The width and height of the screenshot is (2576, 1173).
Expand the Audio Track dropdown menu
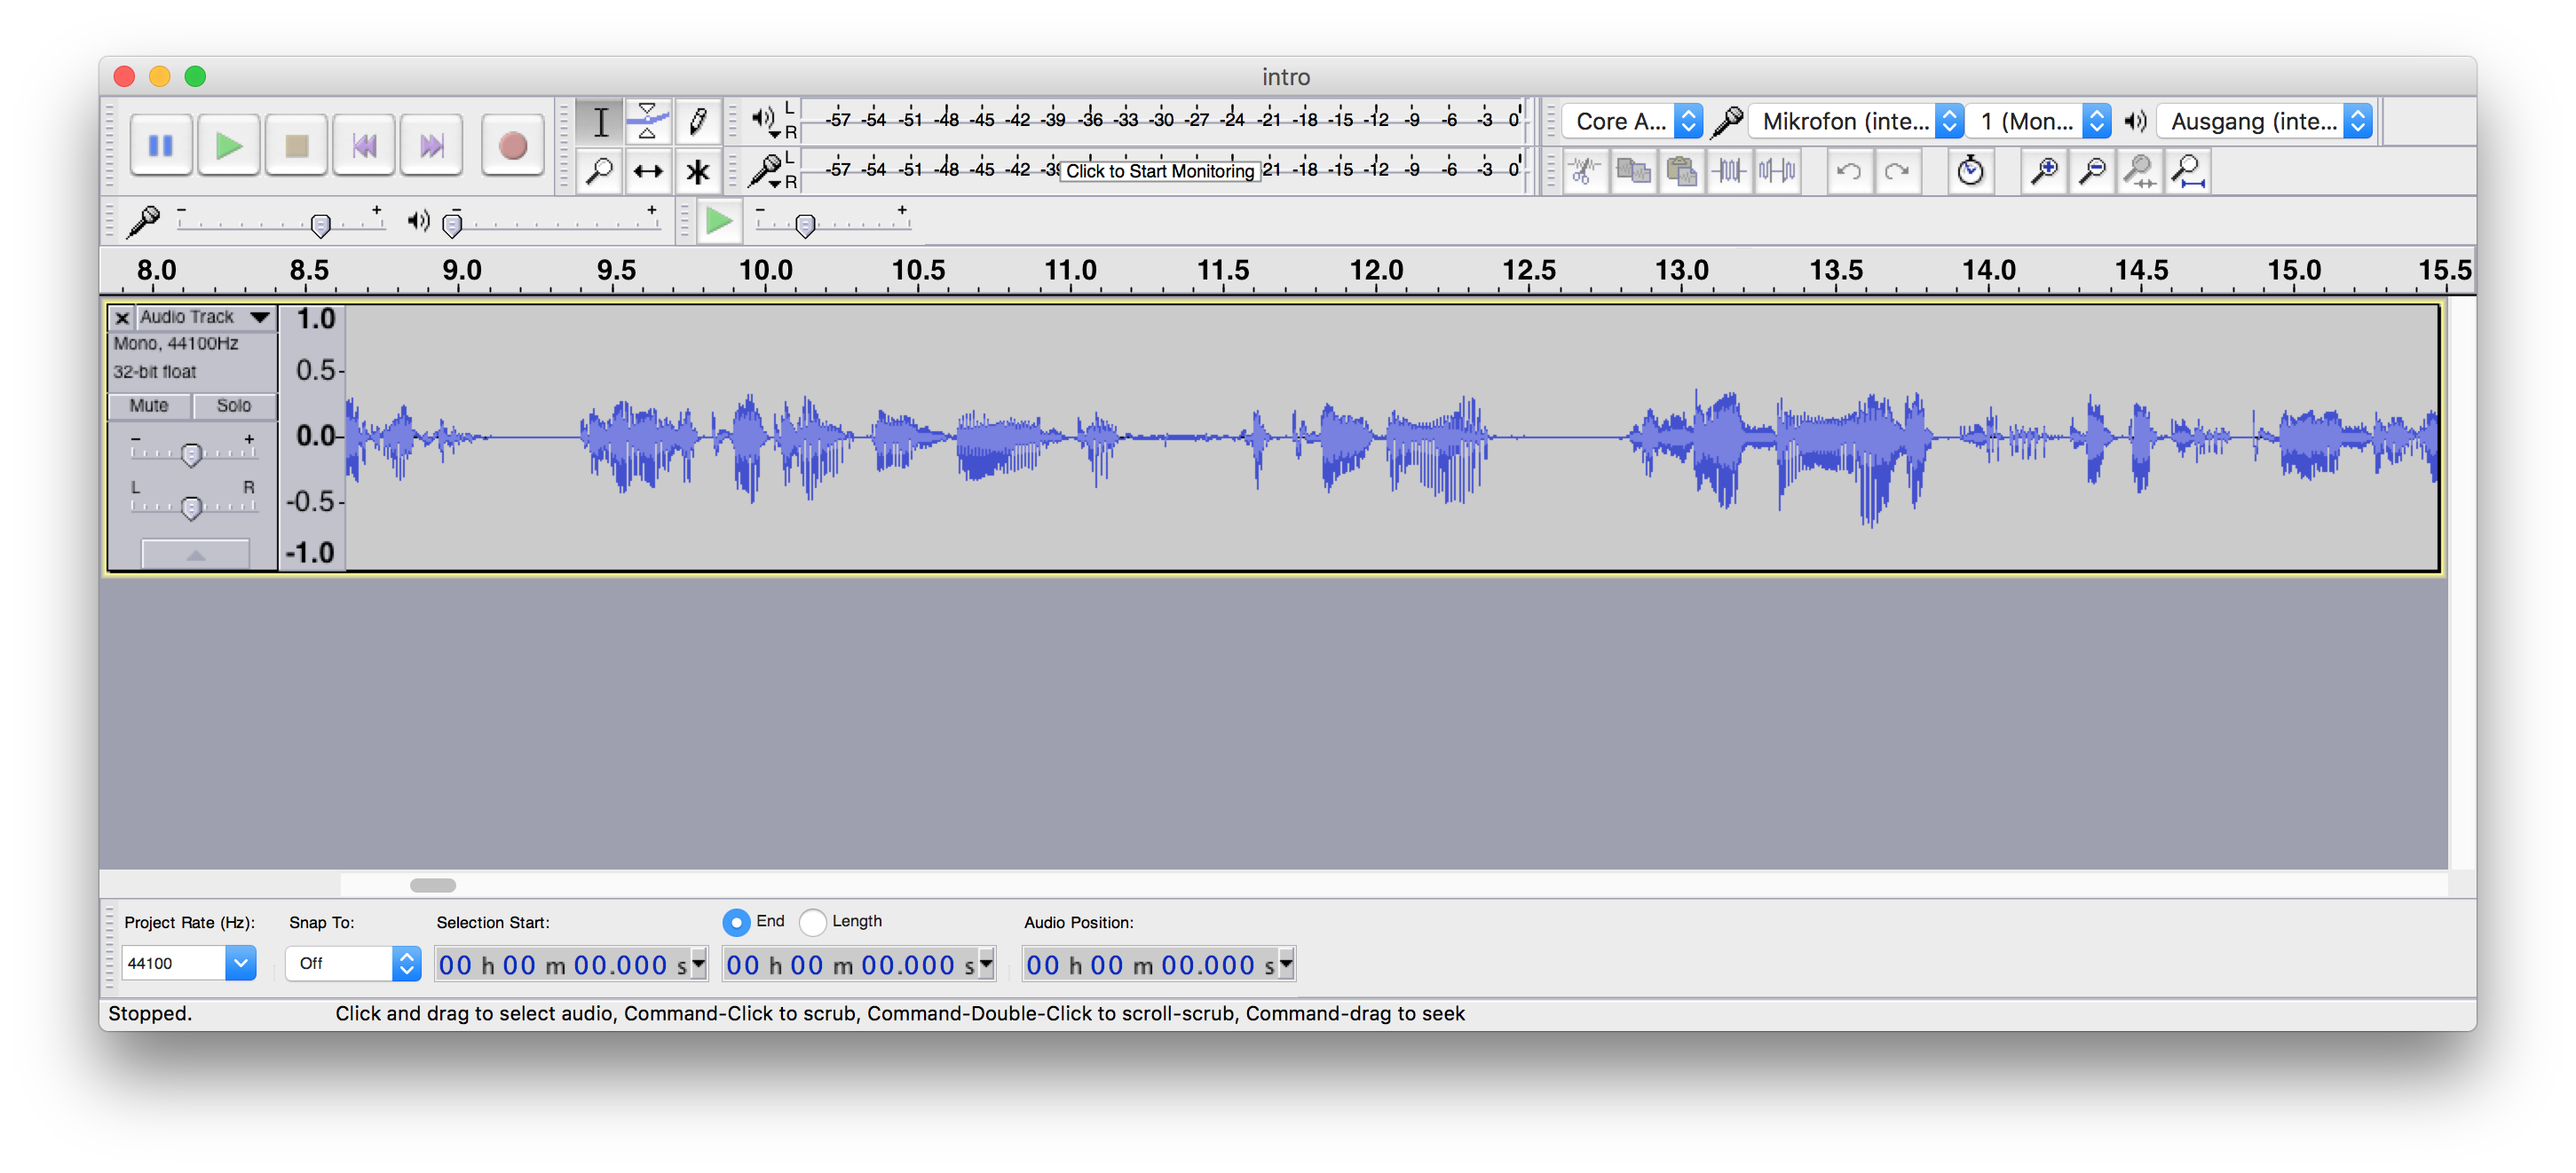coord(257,317)
